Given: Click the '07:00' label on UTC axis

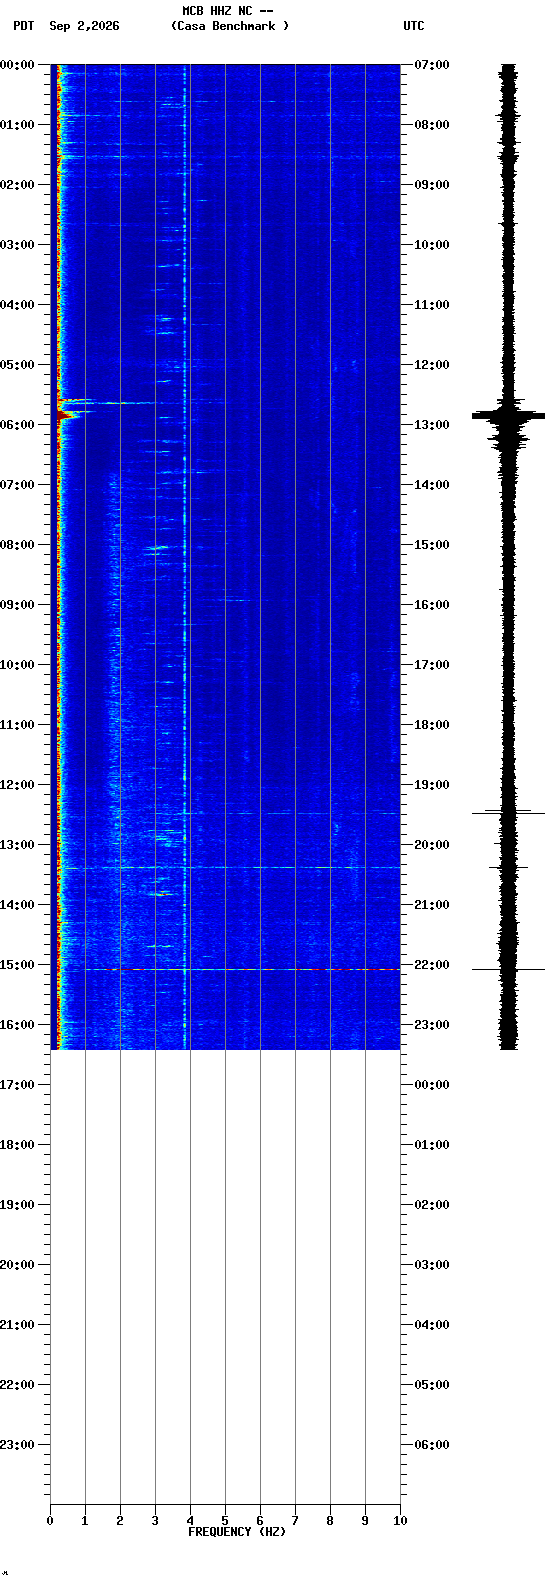Looking at the screenshot, I should click(x=432, y=65).
